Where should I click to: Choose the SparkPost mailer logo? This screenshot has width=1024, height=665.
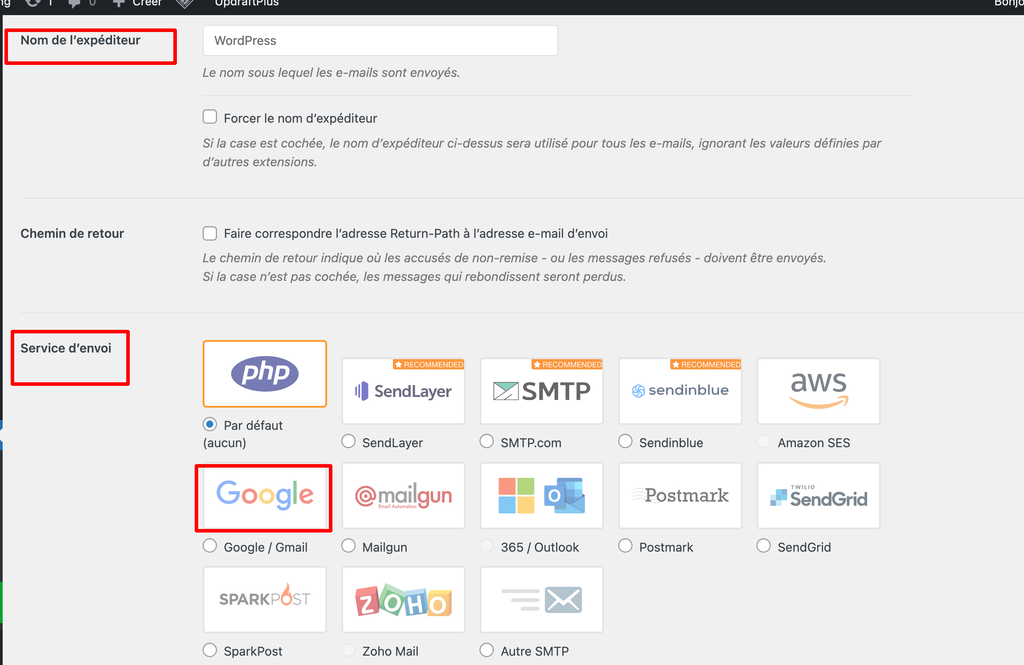point(264,599)
